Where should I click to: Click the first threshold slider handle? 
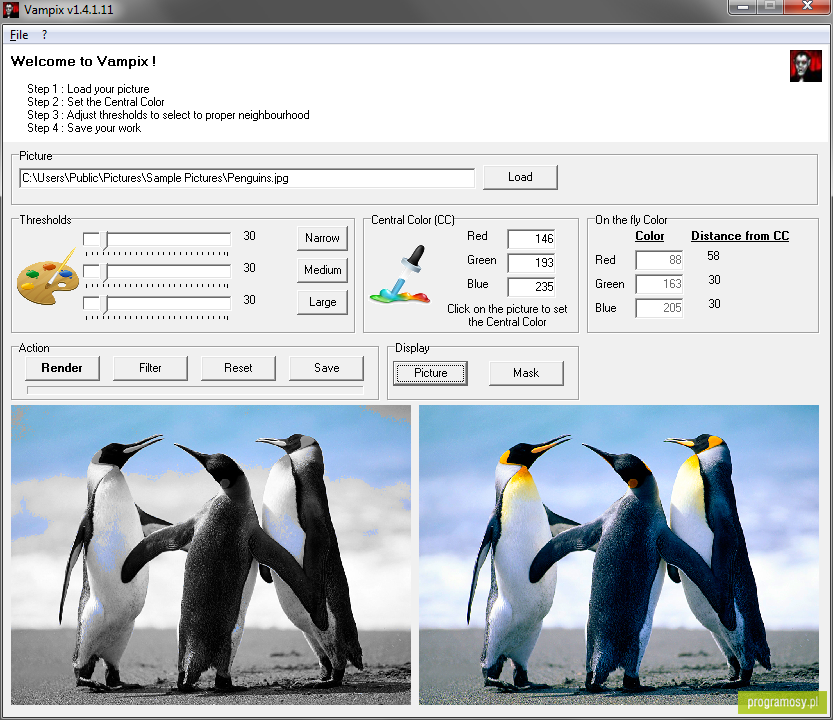tap(106, 240)
